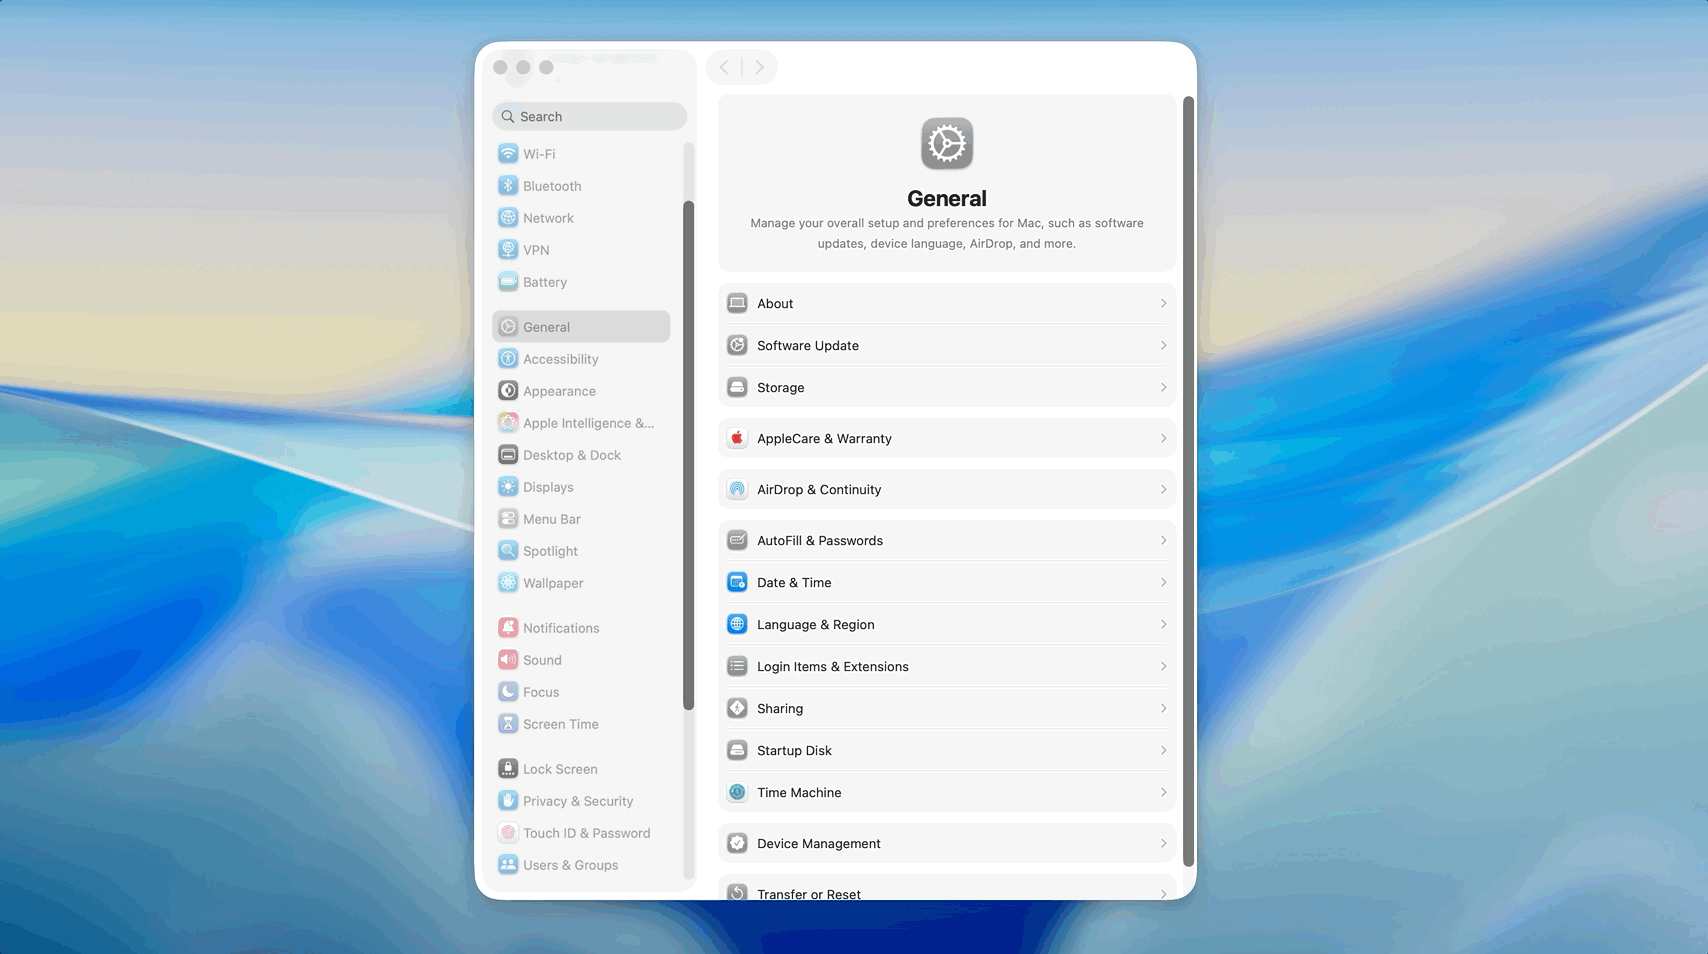Select Lock Screen icon in sidebar
The height and width of the screenshot is (954, 1708).
pyautogui.click(x=508, y=769)
